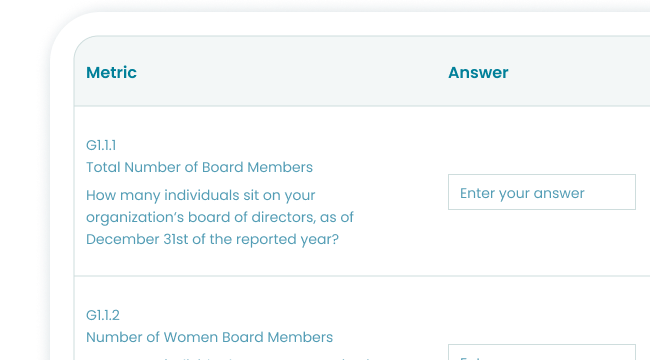650x360 pixels.
Task: Click the 'Metric' column header
Action: tap(112, 73)
